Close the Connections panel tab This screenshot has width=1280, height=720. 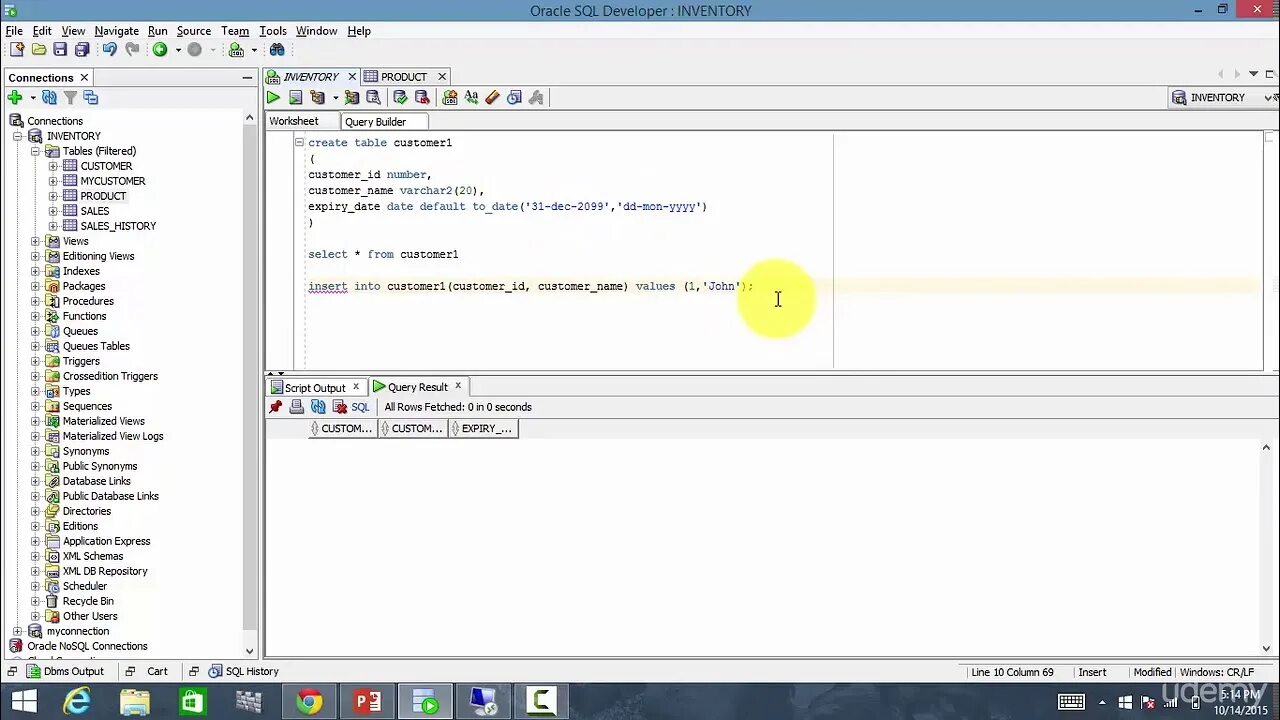click(84, 77)
